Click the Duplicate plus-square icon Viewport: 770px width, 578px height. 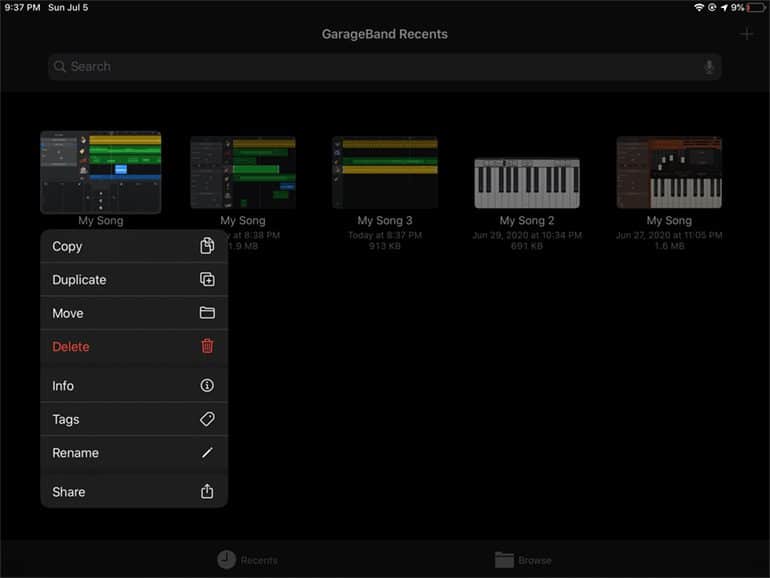[207, 280]
